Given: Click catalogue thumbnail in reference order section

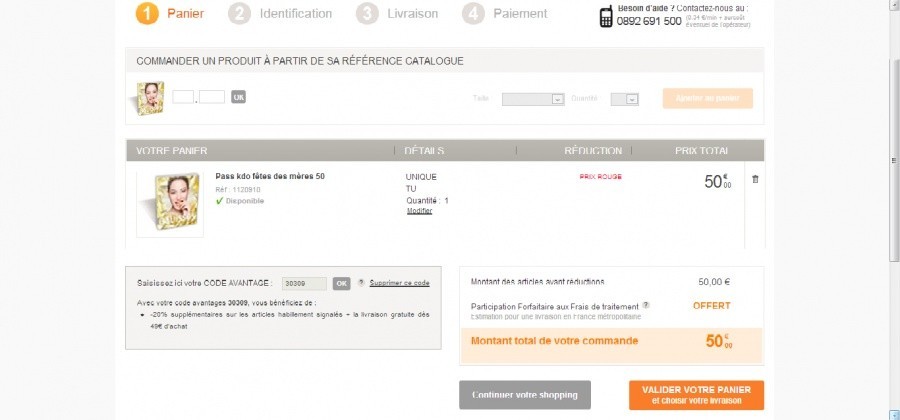Looking at the screenshot, I should 150,98.
